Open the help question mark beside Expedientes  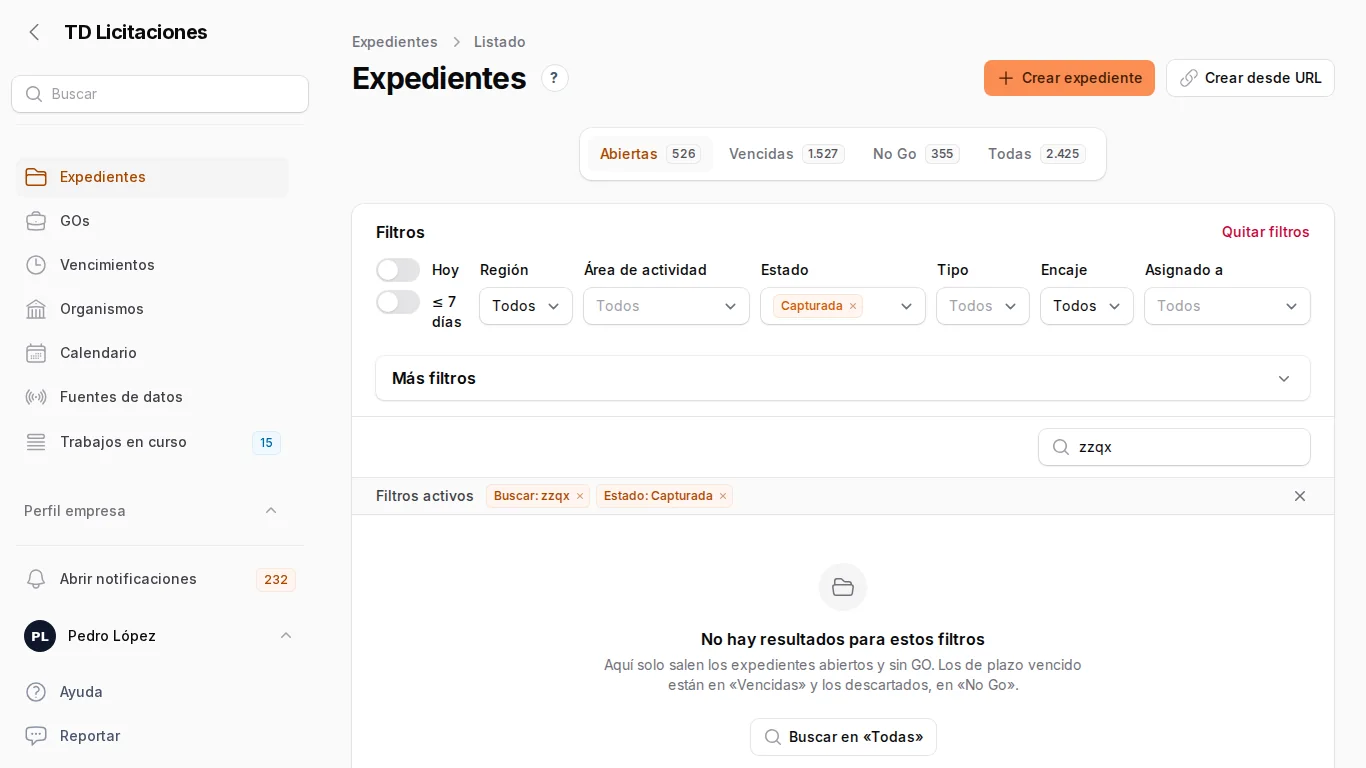tap(554, 78)
